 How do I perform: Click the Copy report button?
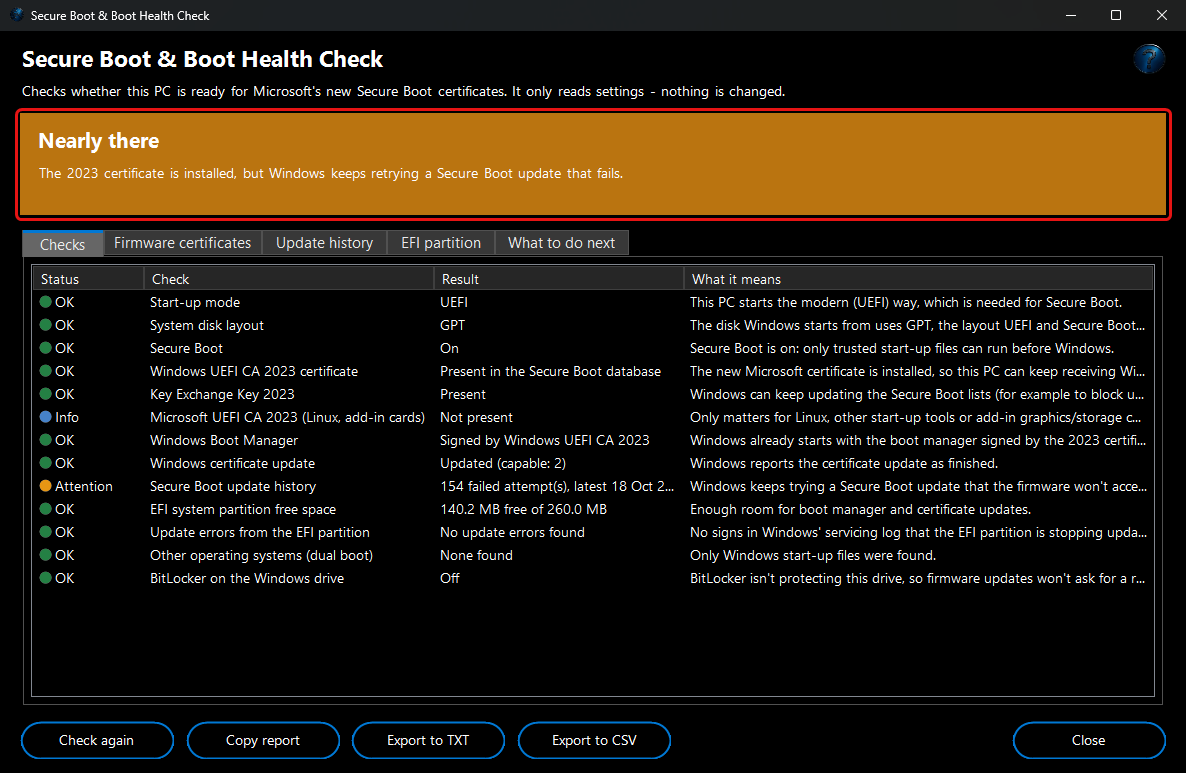coord(262,740)
